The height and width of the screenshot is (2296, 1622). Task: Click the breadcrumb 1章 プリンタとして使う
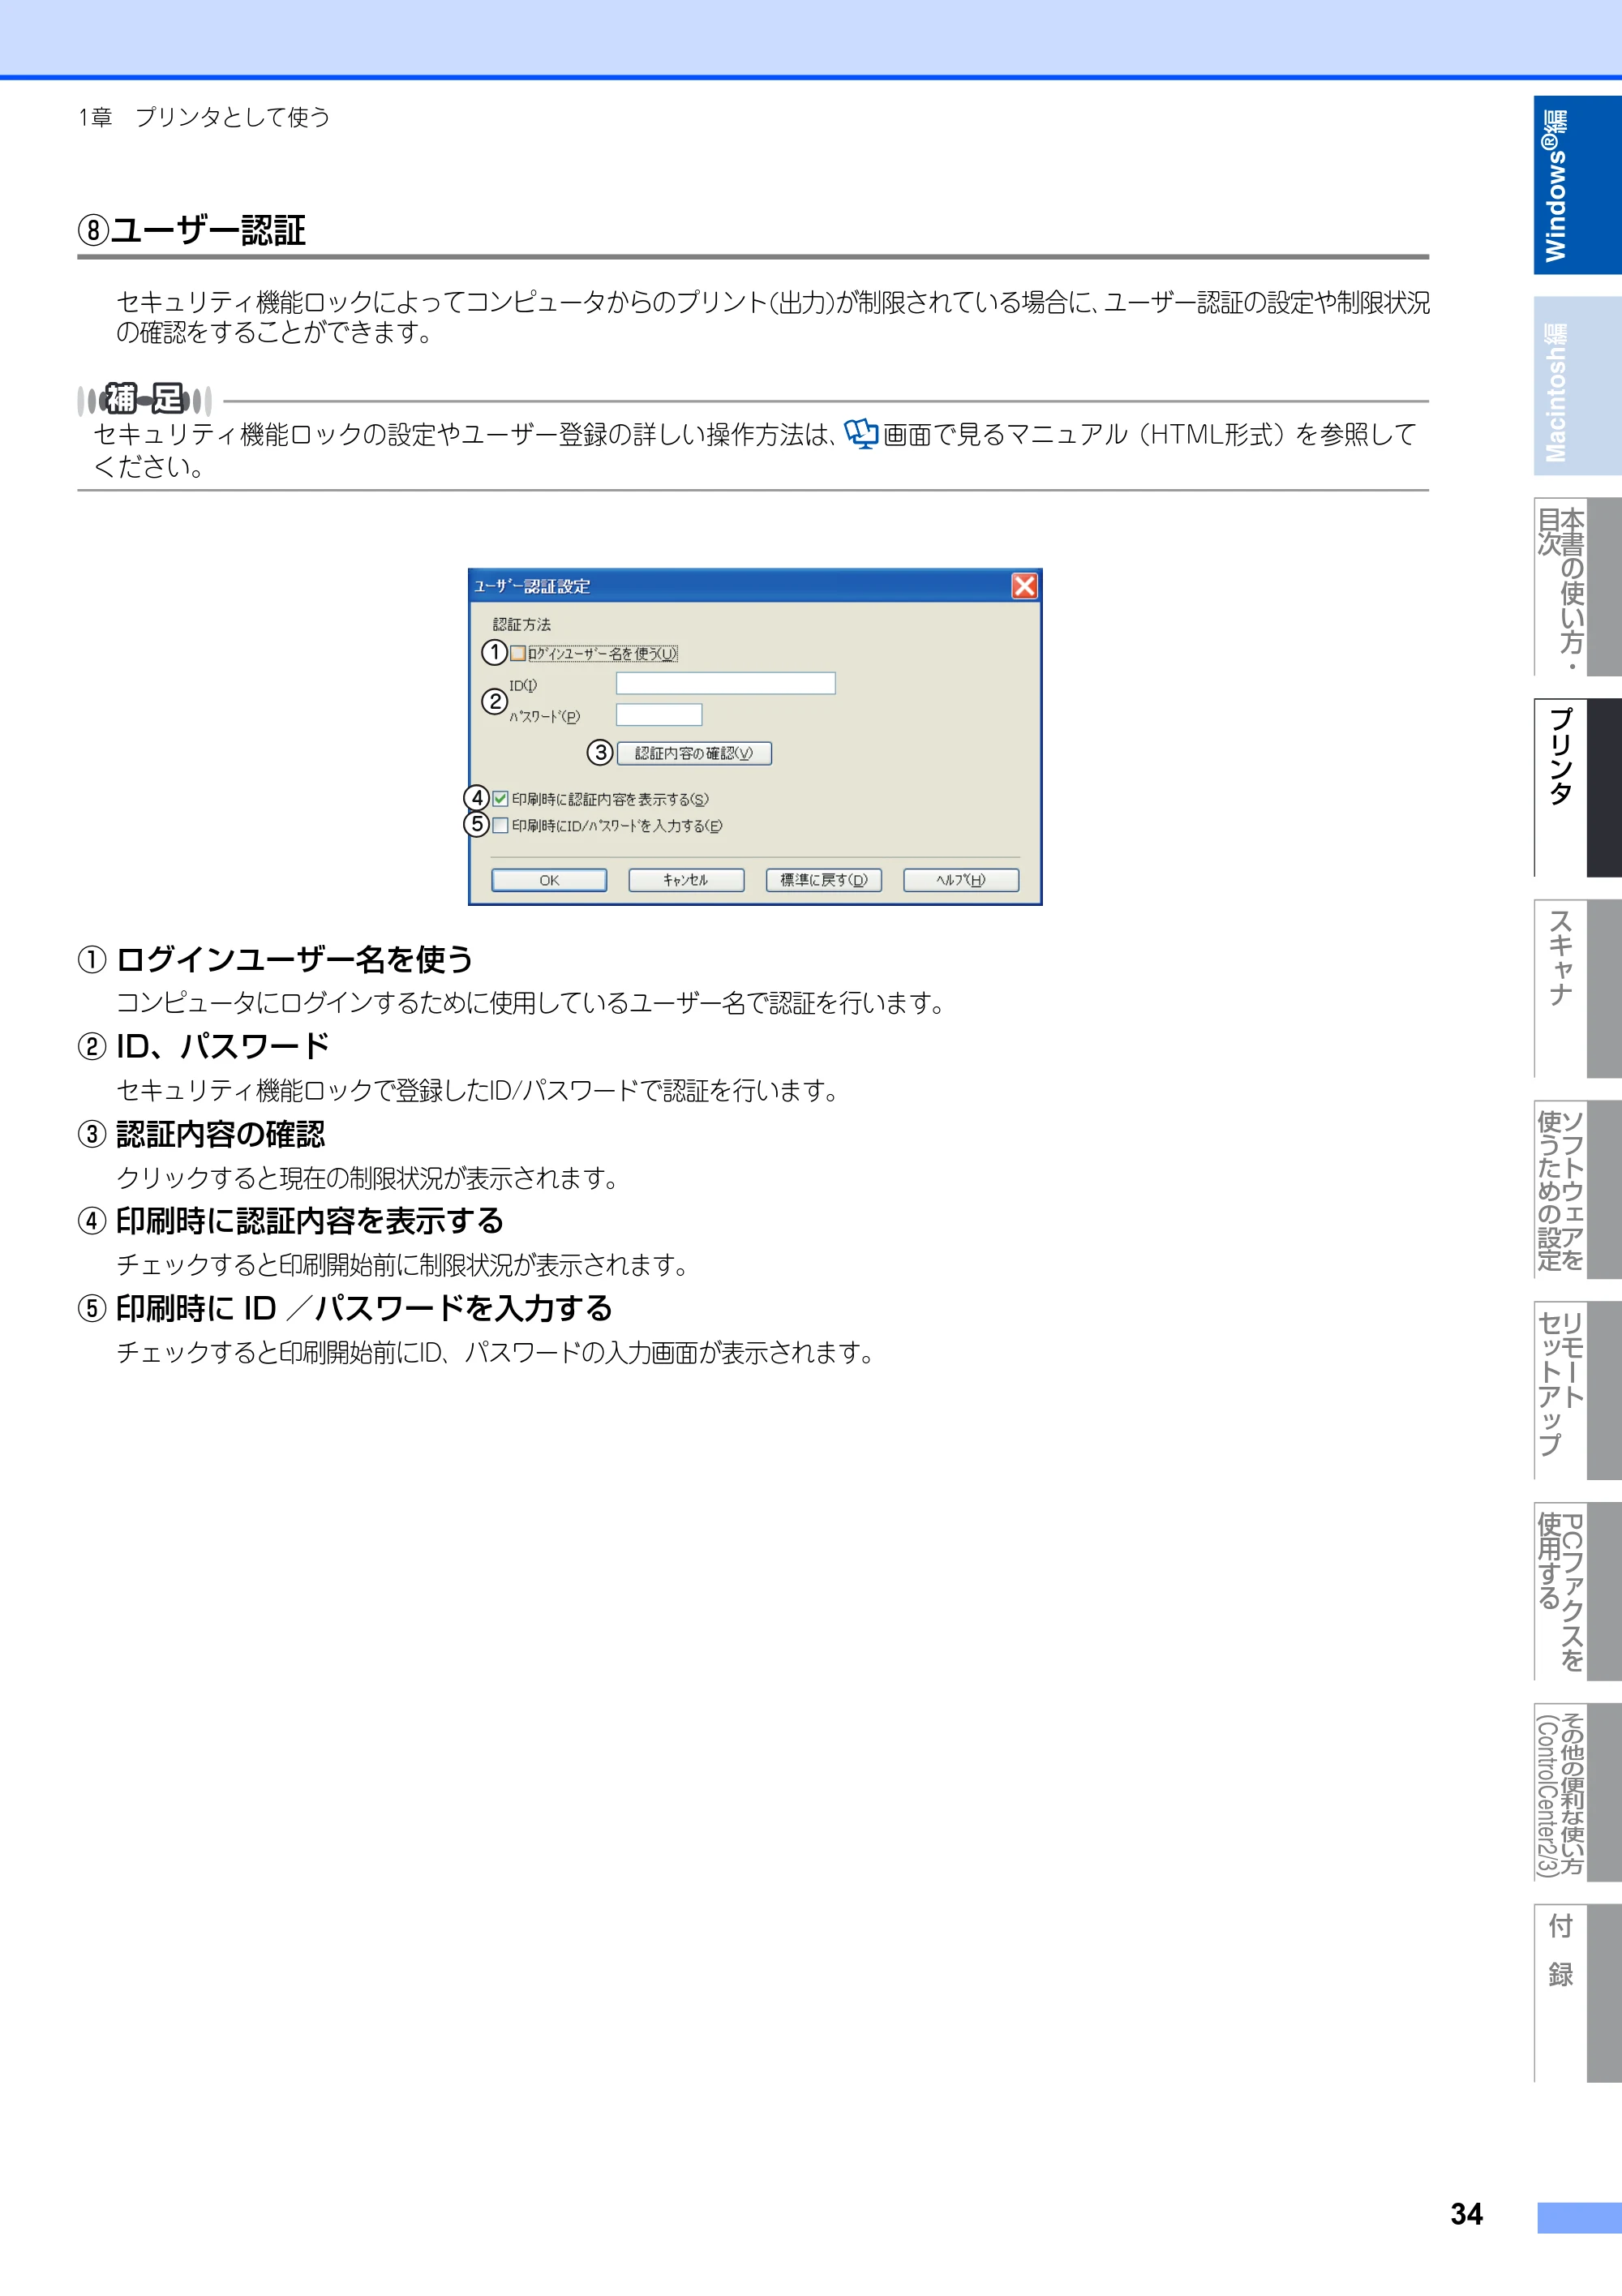pos(204,117)
